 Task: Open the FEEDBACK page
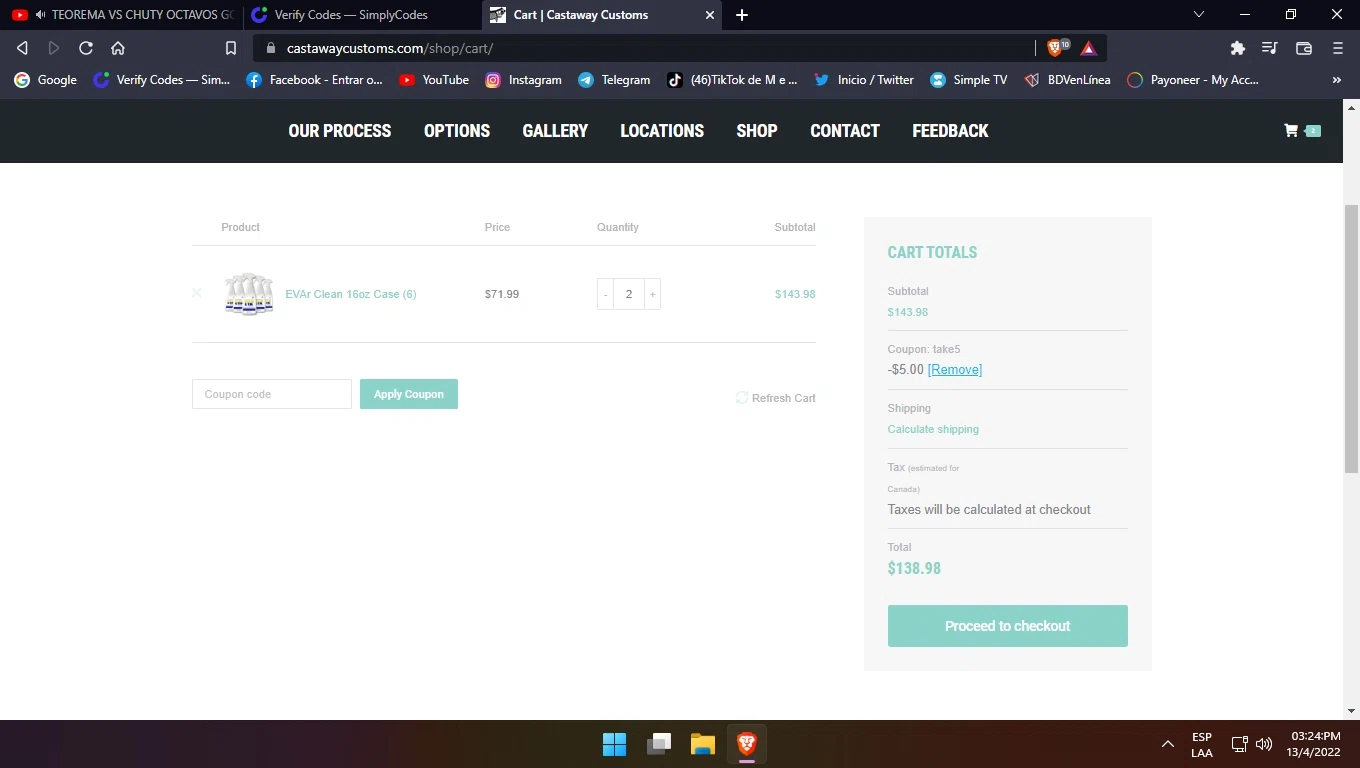coord(950,131)
